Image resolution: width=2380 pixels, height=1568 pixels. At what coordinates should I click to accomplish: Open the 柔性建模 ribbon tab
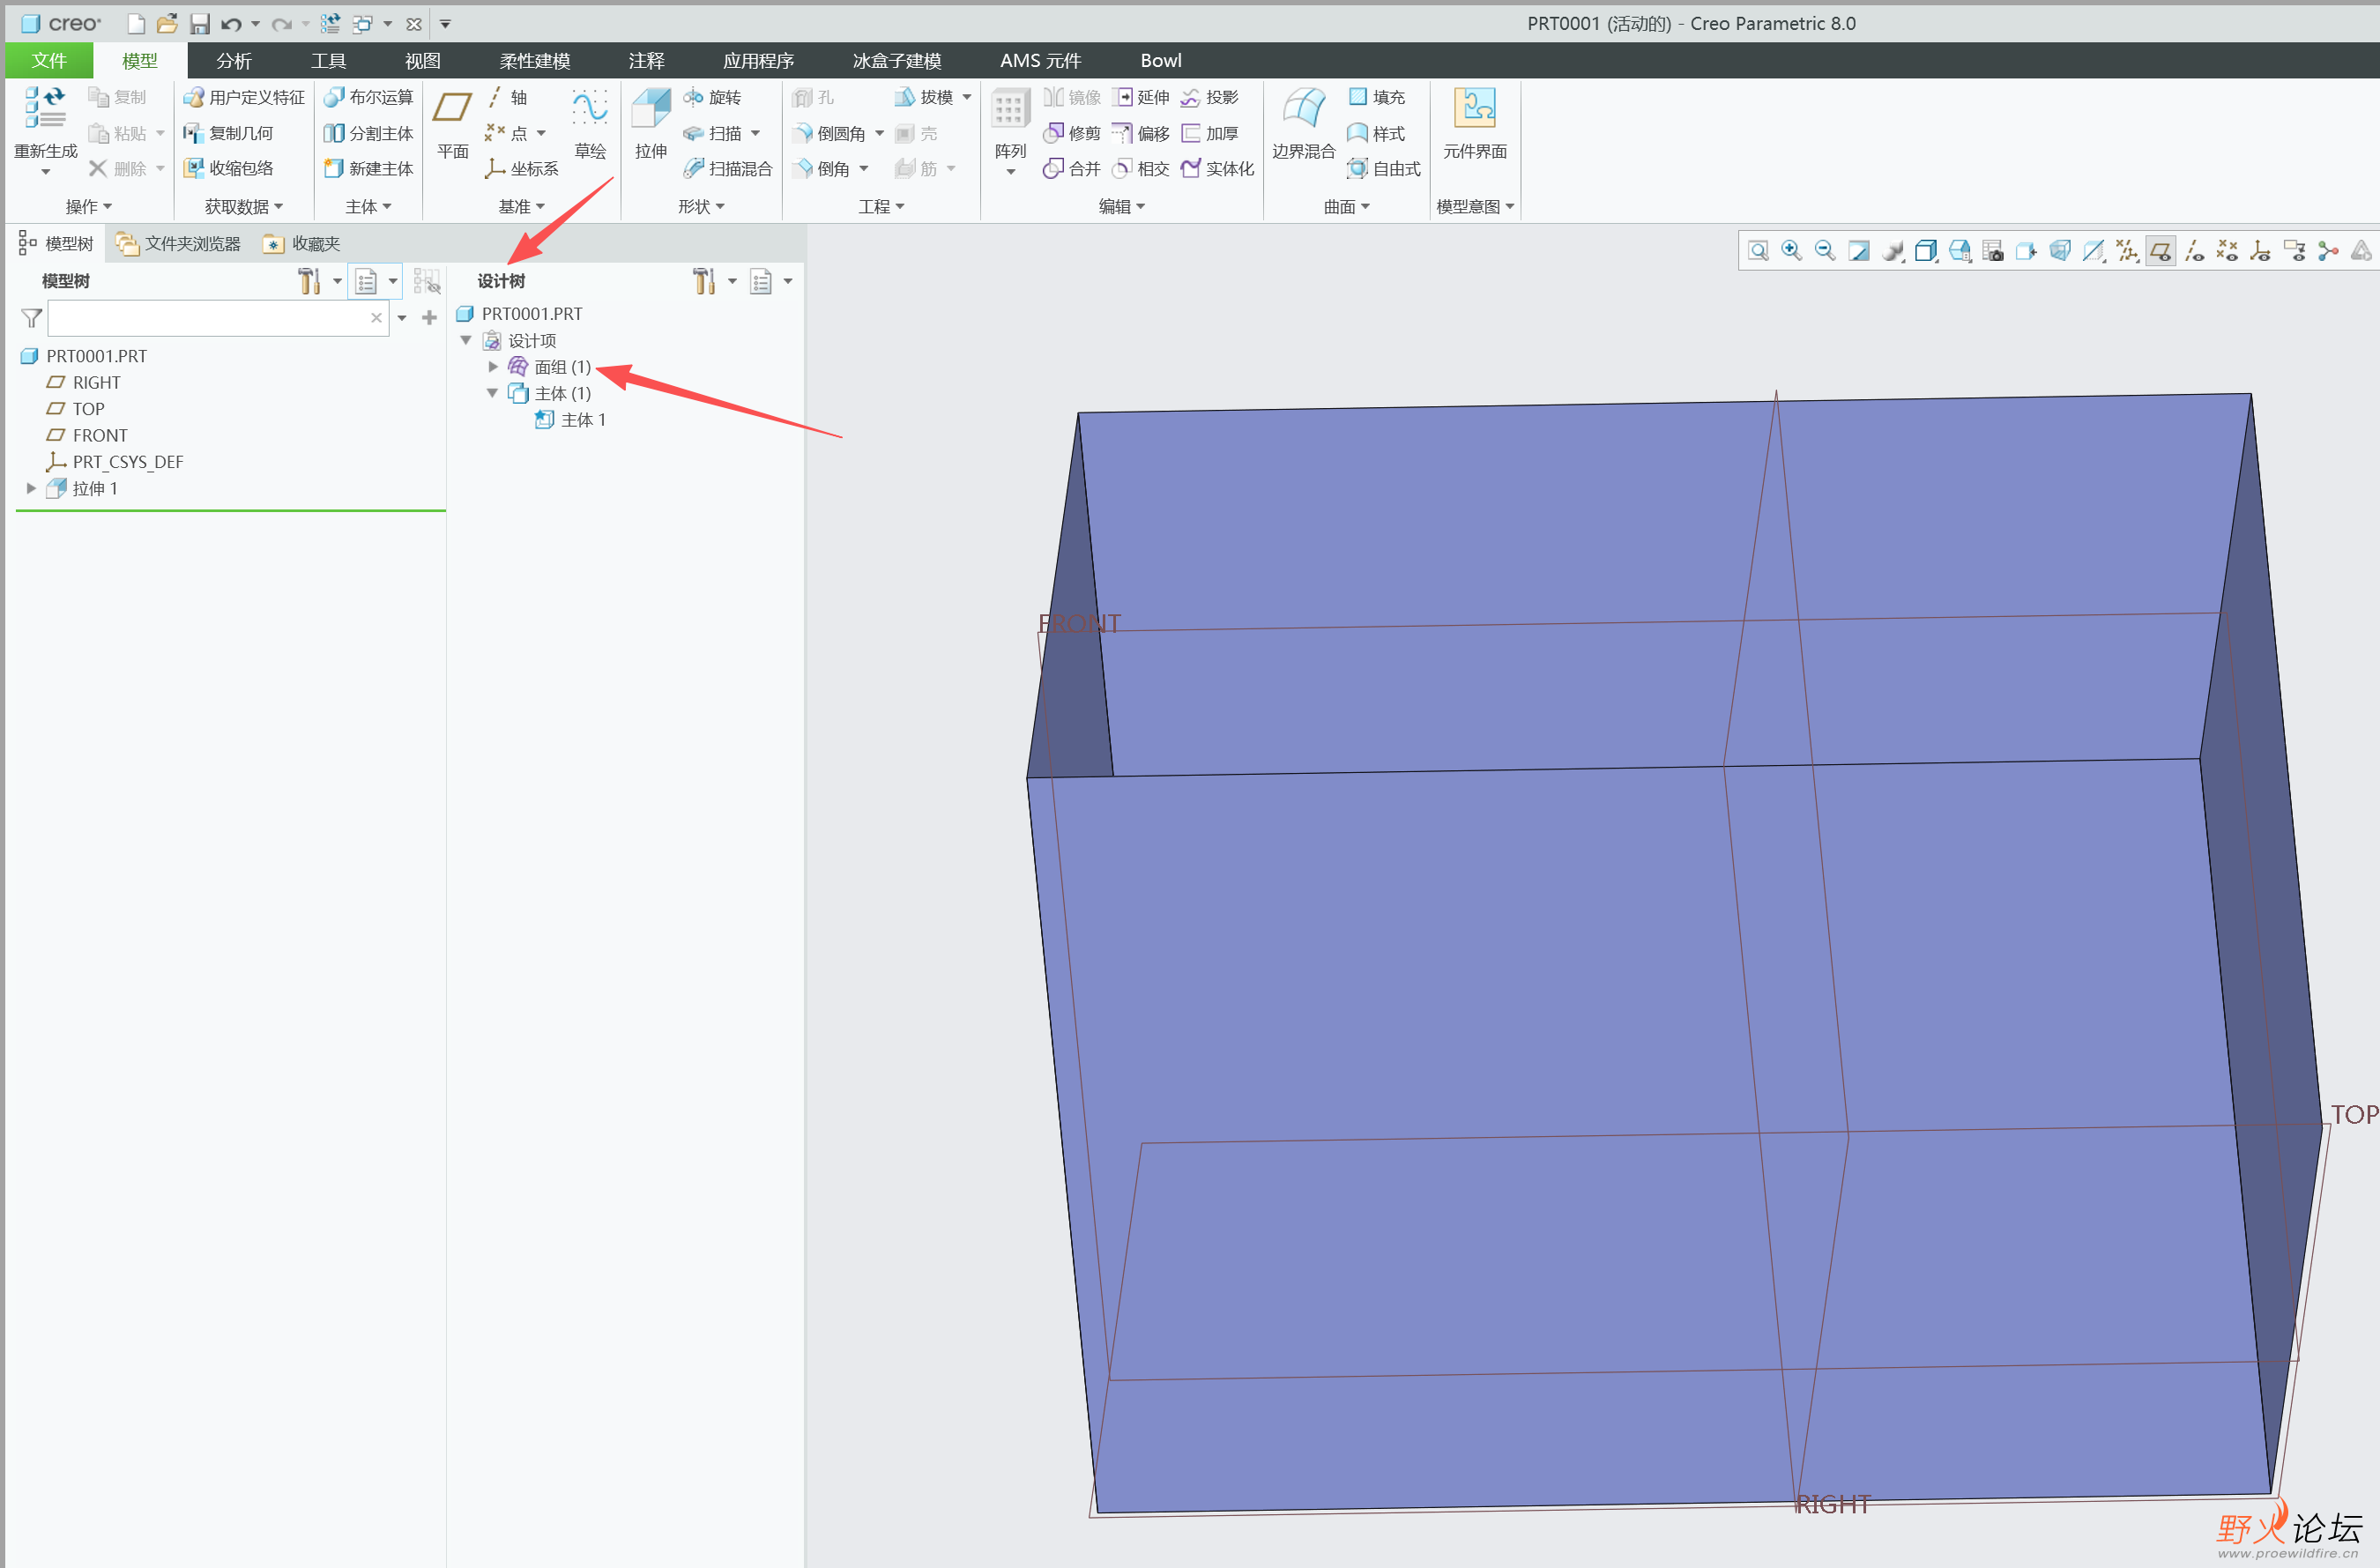[534, 61]
